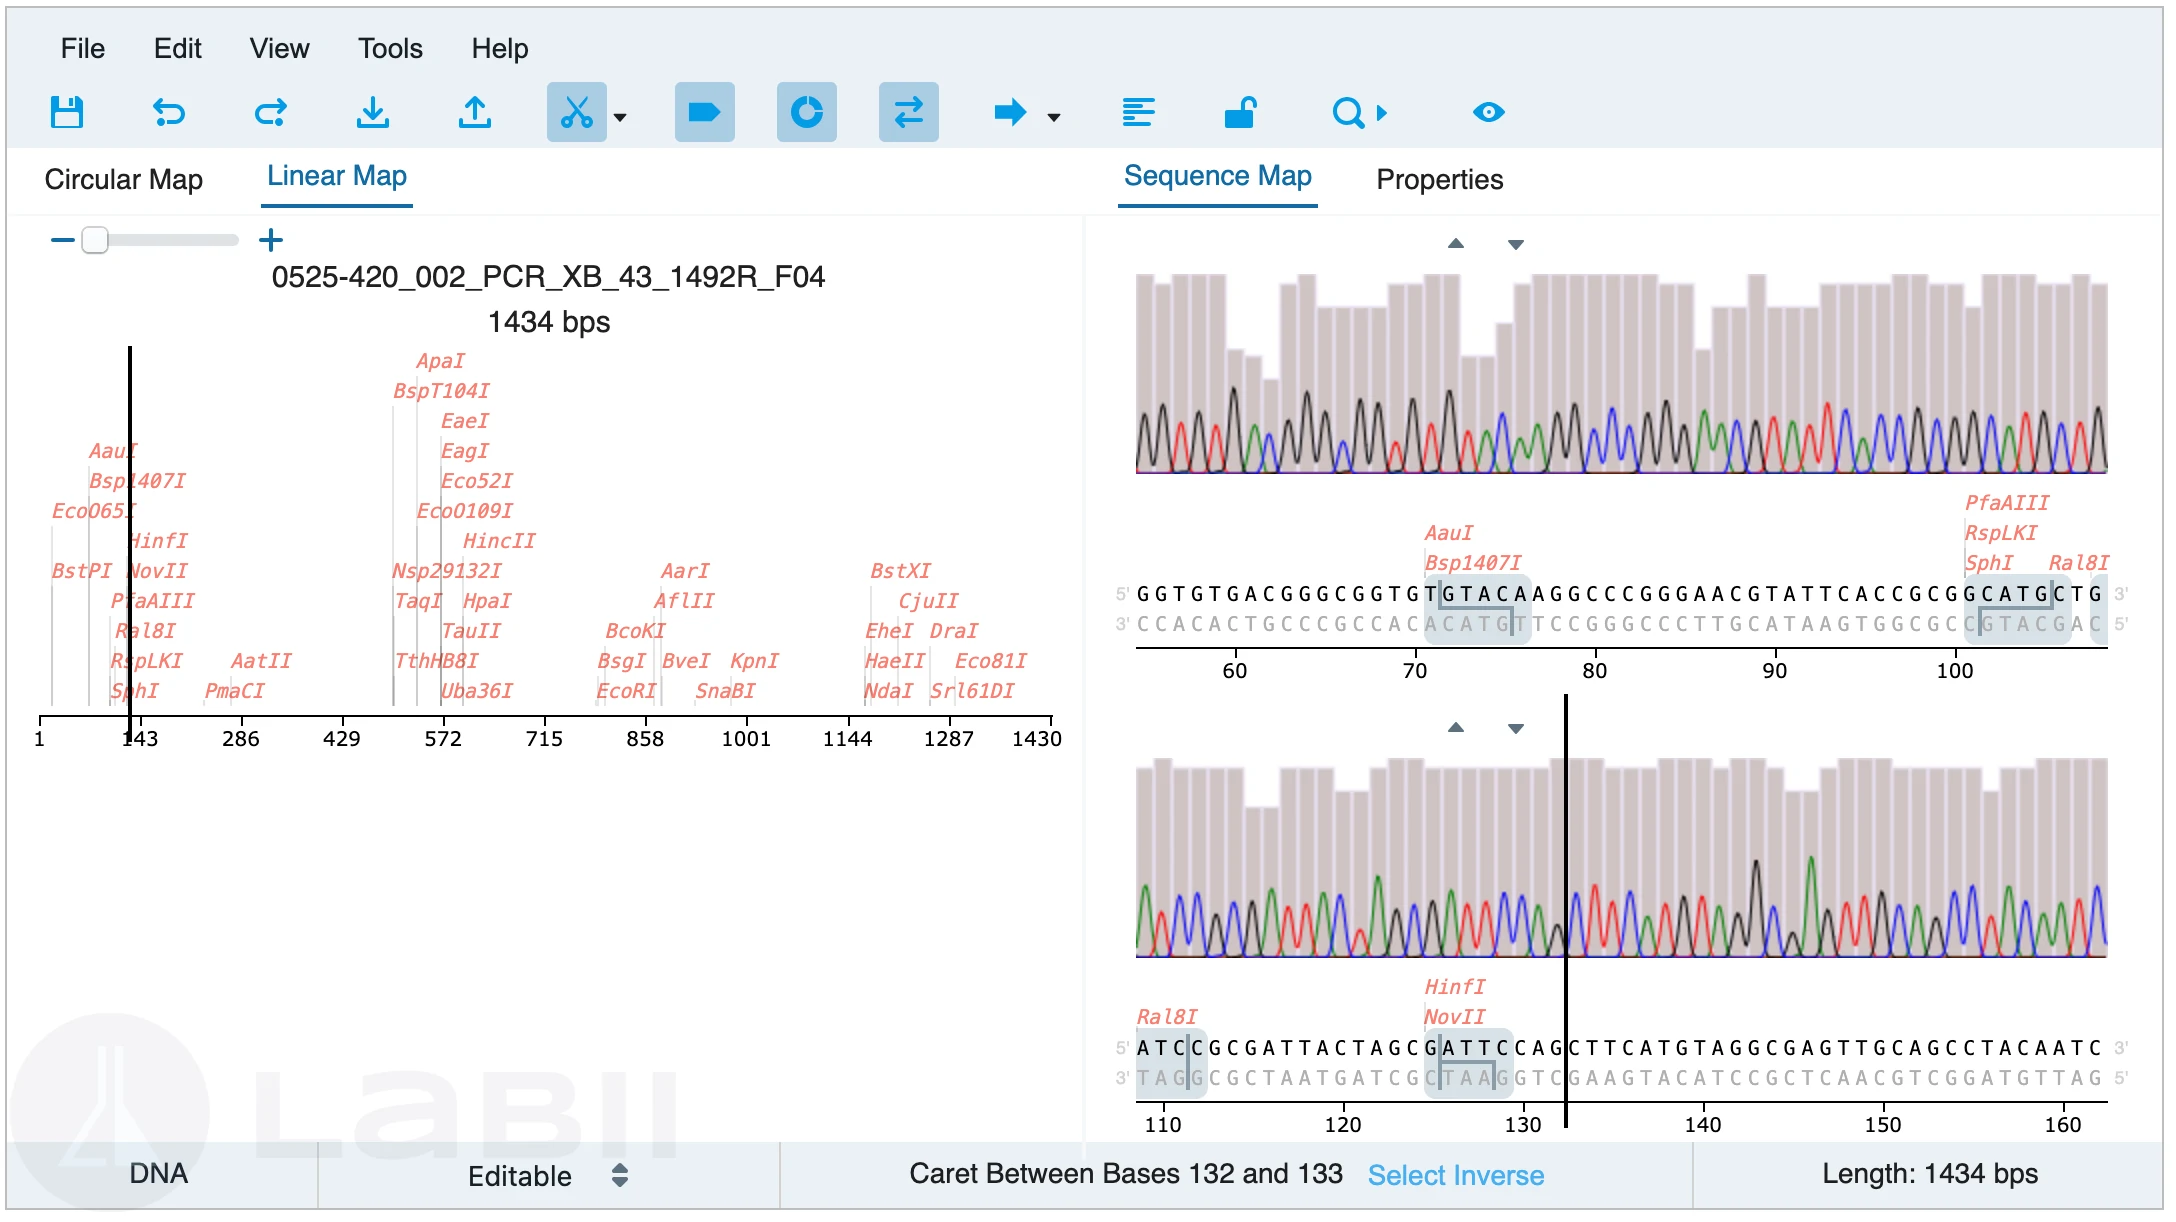Image resolution: width=2176 pixels, height=1222 pixels.
Task: Click the zoom slider handle
Action: click(x=95, y=240)
